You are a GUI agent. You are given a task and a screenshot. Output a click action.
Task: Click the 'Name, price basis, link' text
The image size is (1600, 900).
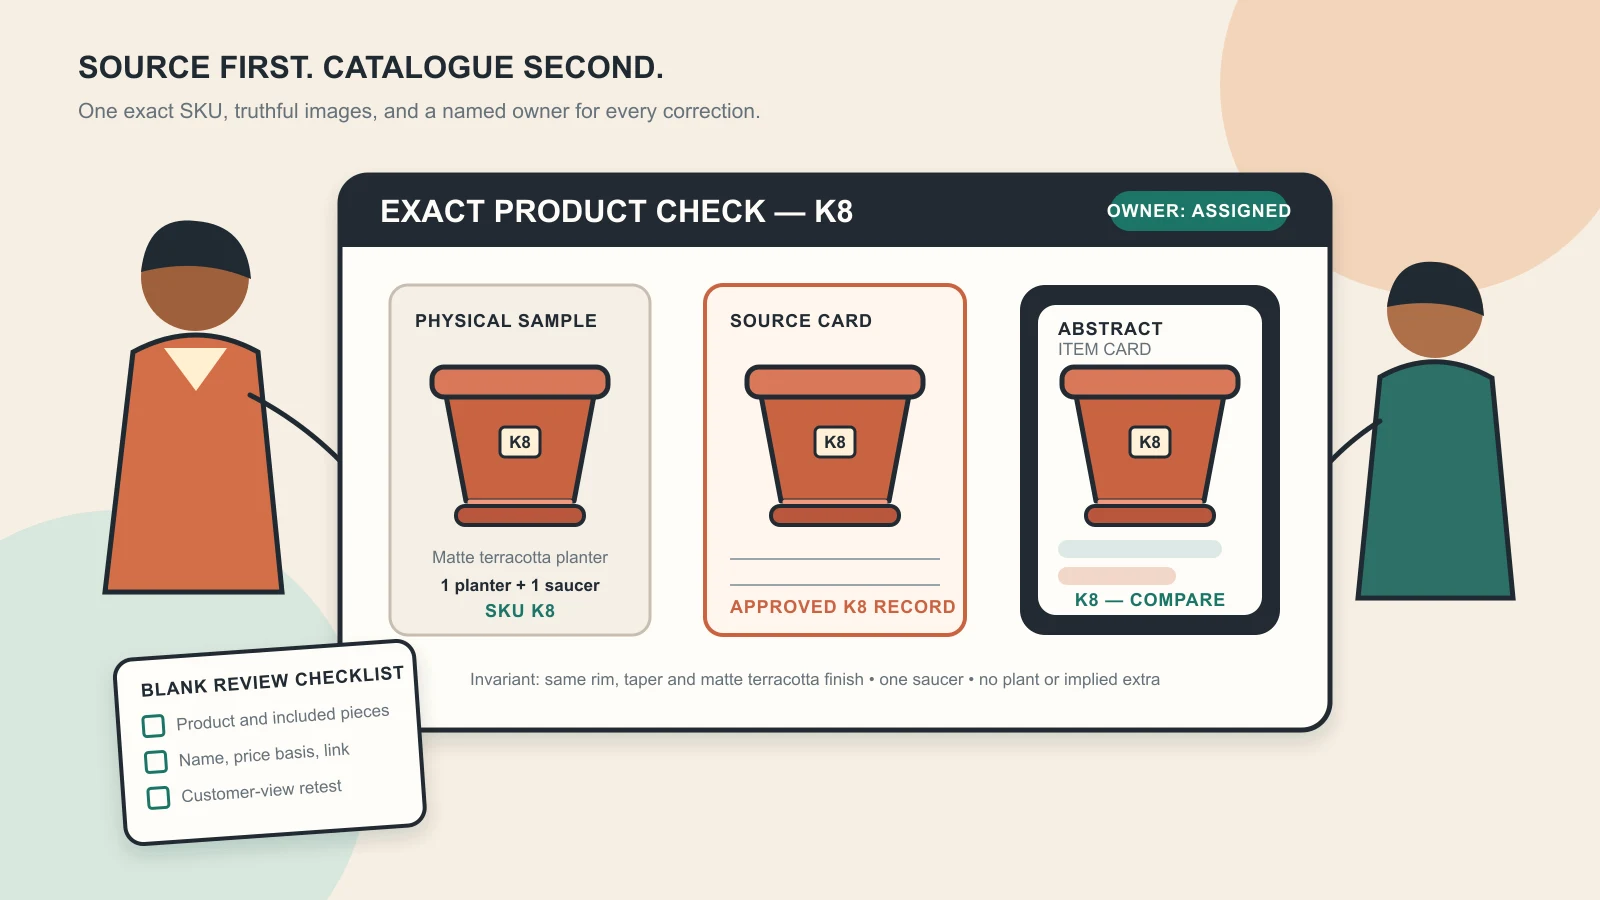click(264, 755)
